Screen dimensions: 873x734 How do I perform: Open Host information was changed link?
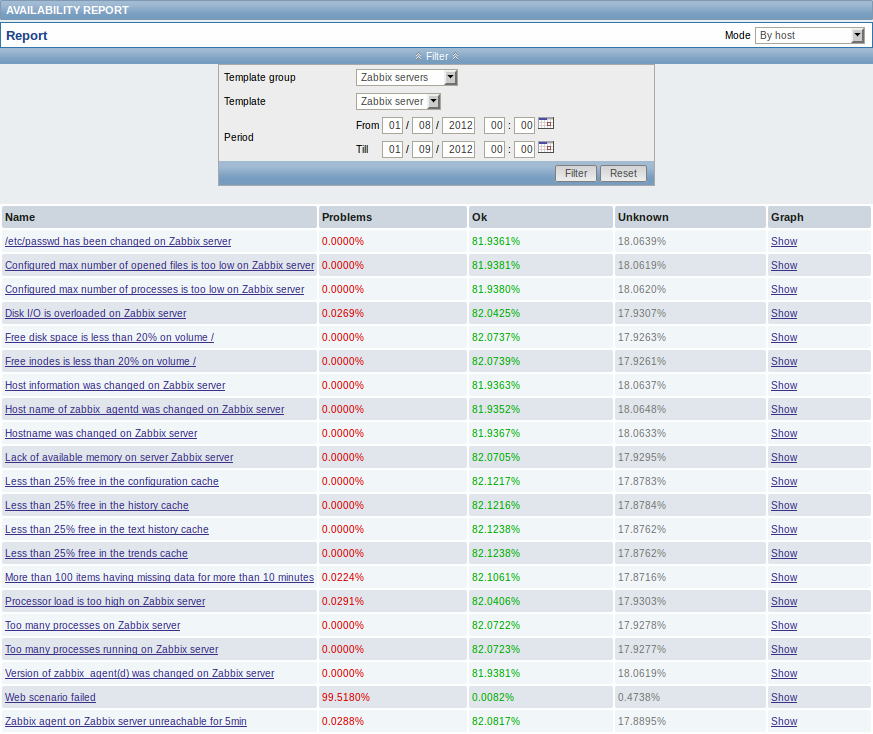115,385
